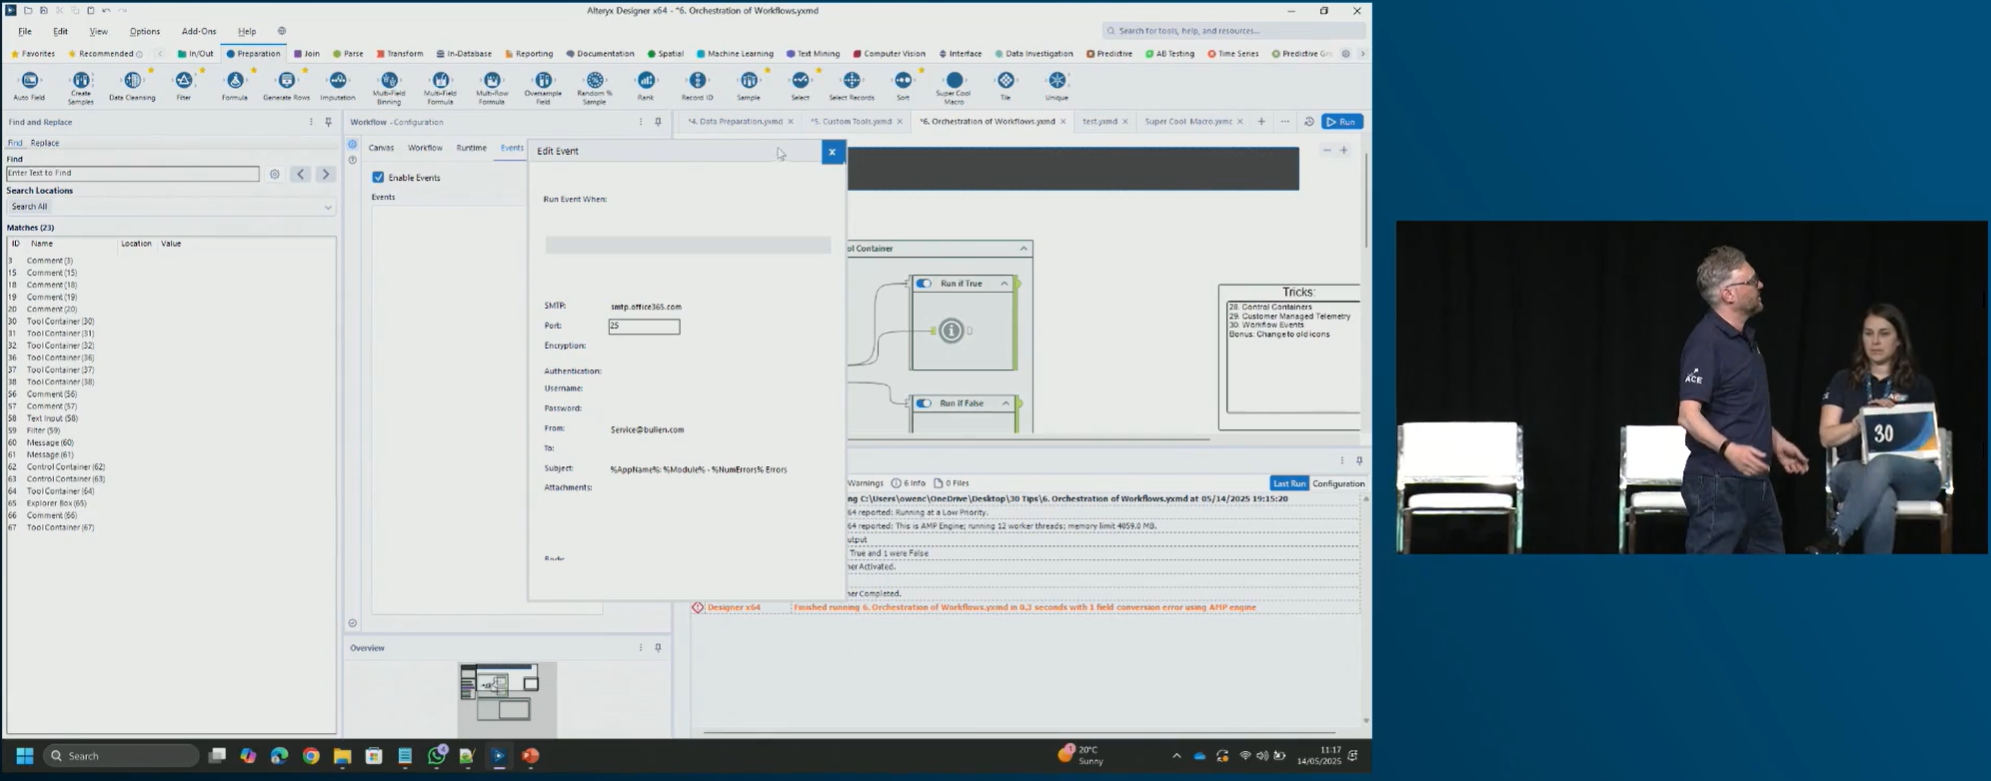Select the Select Records tool
This screenshot has width=1991, height=781.
(x=852, y=86)
